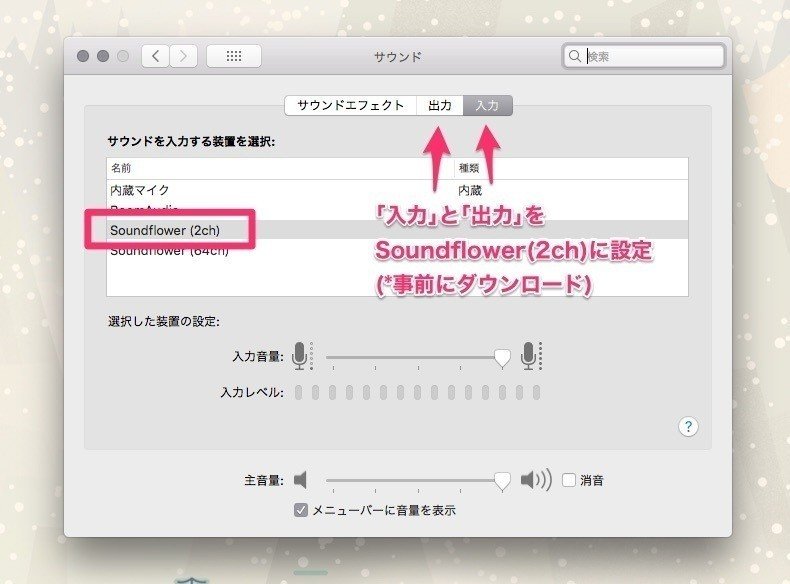Show all preferences via the grid icon

click(x=234, y=56)
